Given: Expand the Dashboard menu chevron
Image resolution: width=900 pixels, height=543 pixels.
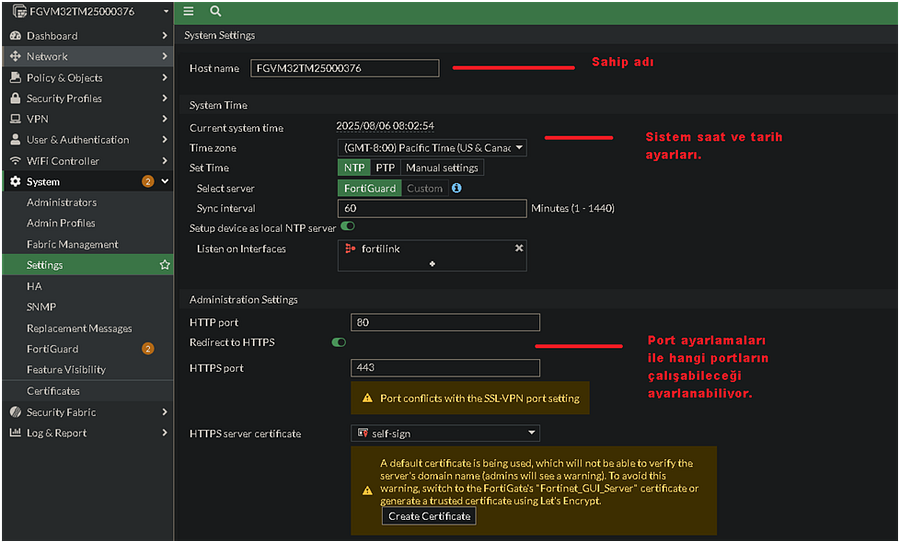Looking at the screenshot, I should point(165,36).
